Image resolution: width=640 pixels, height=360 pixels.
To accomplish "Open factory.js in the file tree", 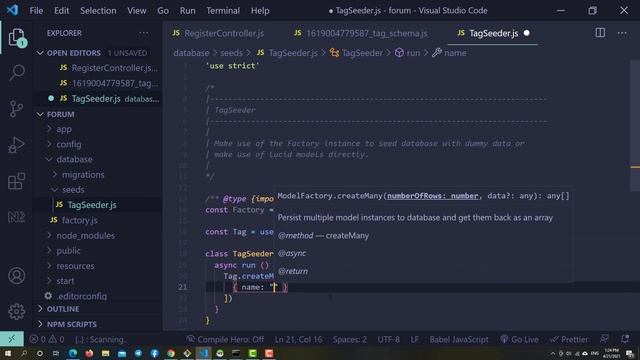I will pyautogui.click(x=80, y=220).
